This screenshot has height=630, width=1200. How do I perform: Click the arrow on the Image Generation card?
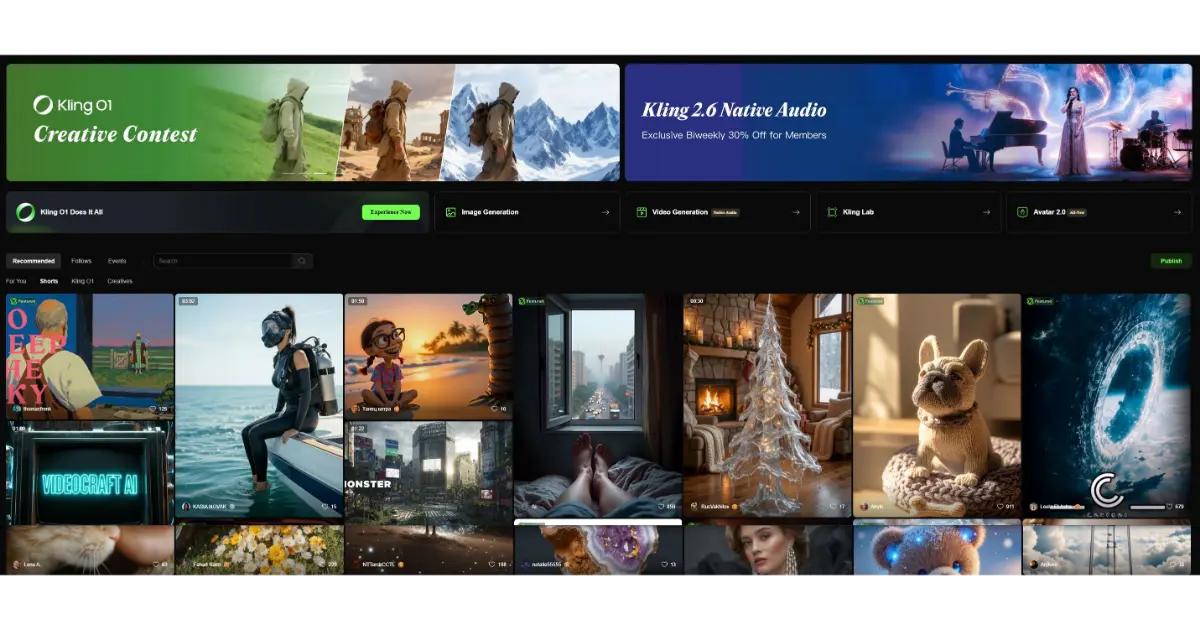point(605,212)
